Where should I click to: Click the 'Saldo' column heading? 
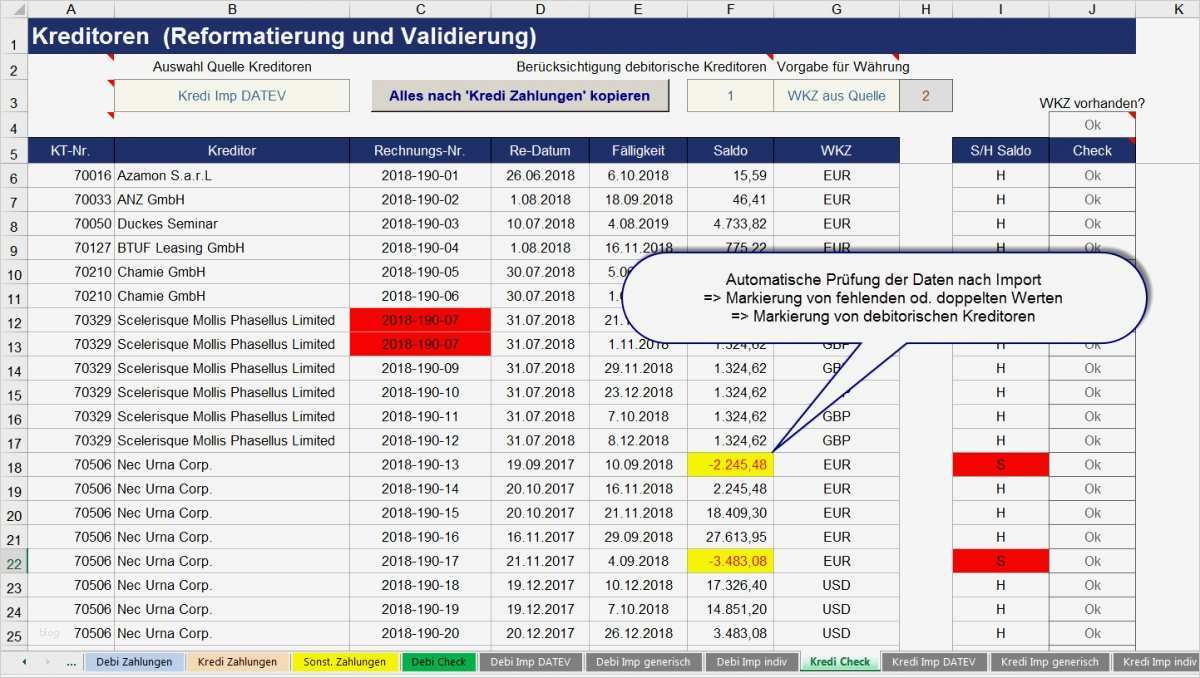730,151
